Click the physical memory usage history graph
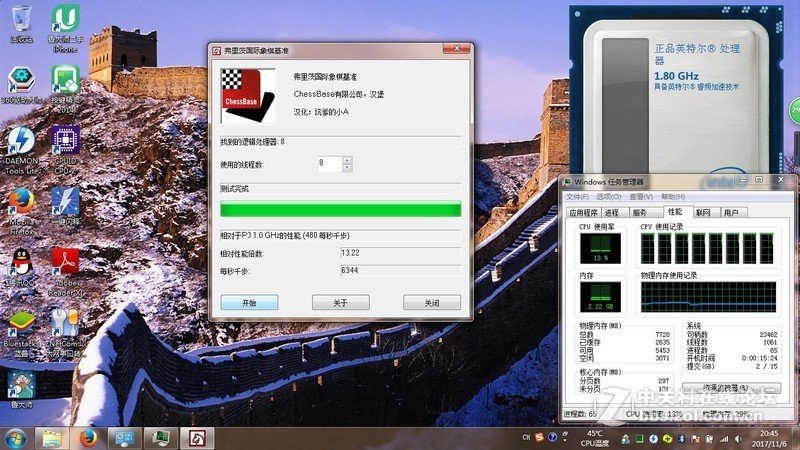The image size is (800, 450). point(709,297)
